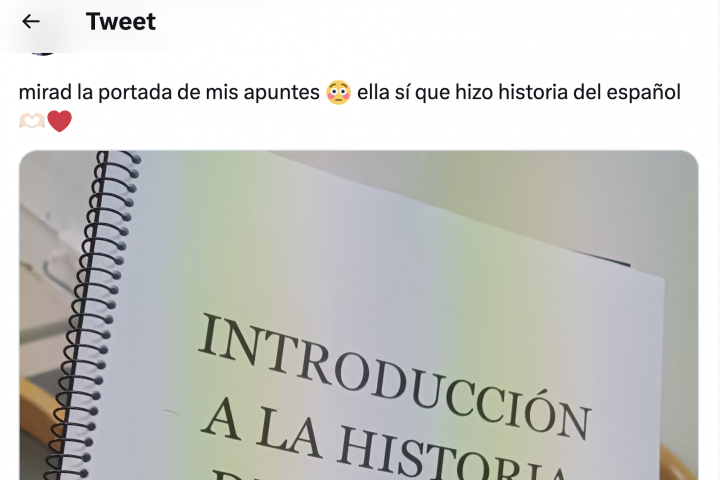Click the white space below the emojis
This screenshot has height=480, width=720.
(x=358, y=141)
